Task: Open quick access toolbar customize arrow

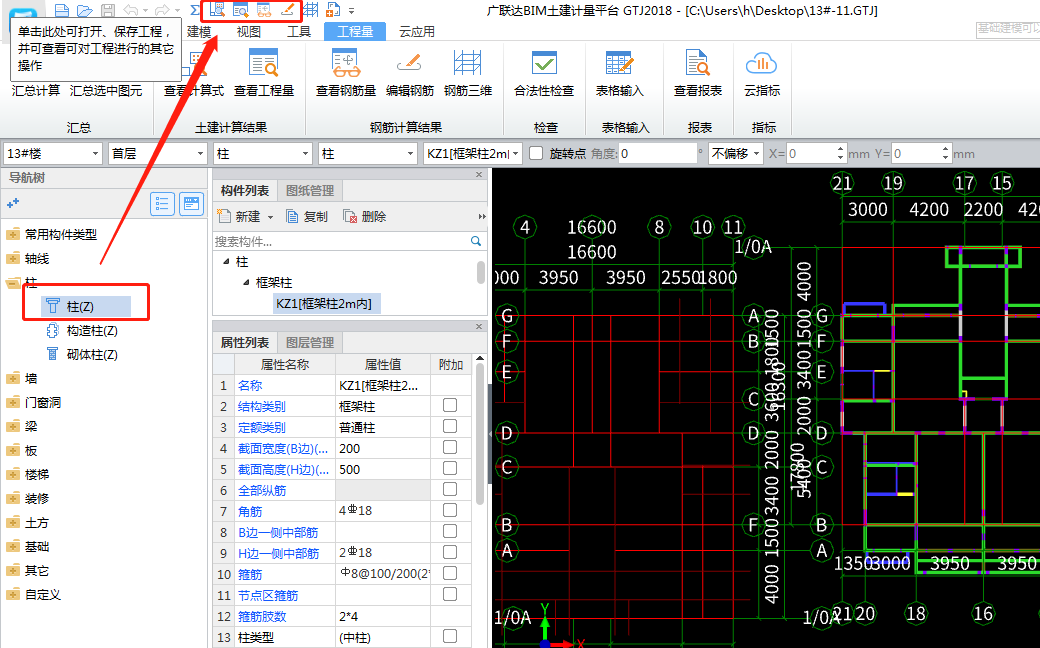Action: (x=352, y=11)
